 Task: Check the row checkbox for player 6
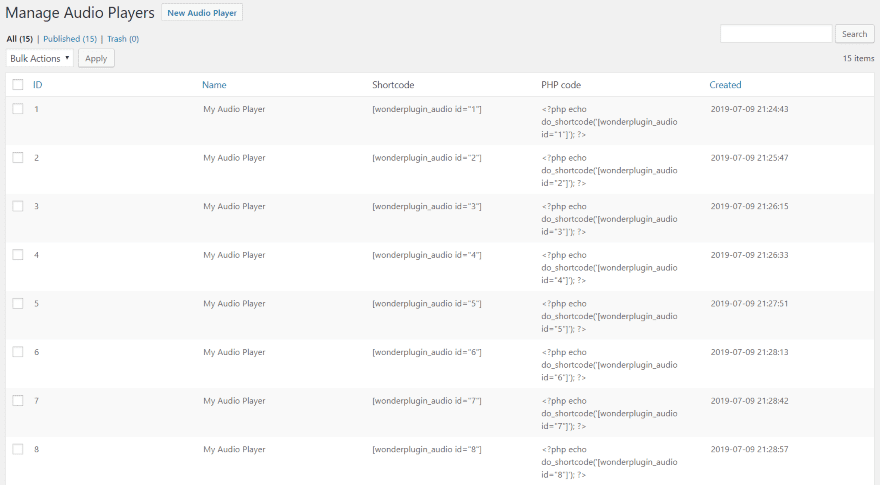coord(18,352)
